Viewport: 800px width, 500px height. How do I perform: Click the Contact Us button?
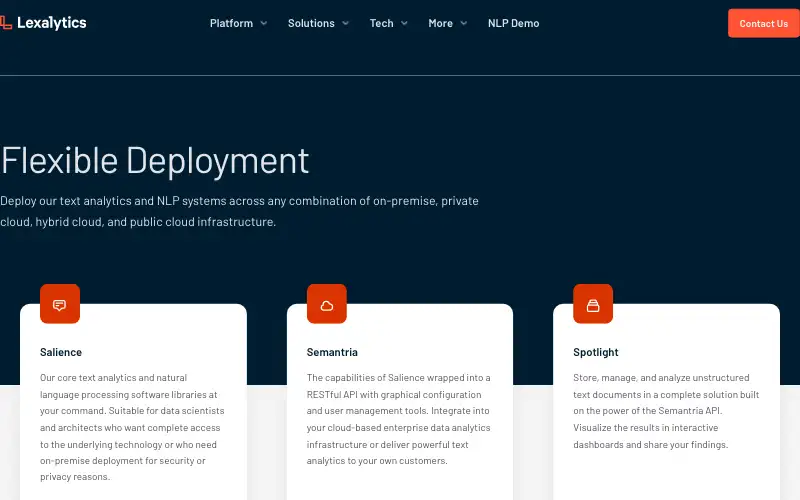point(764,23)
